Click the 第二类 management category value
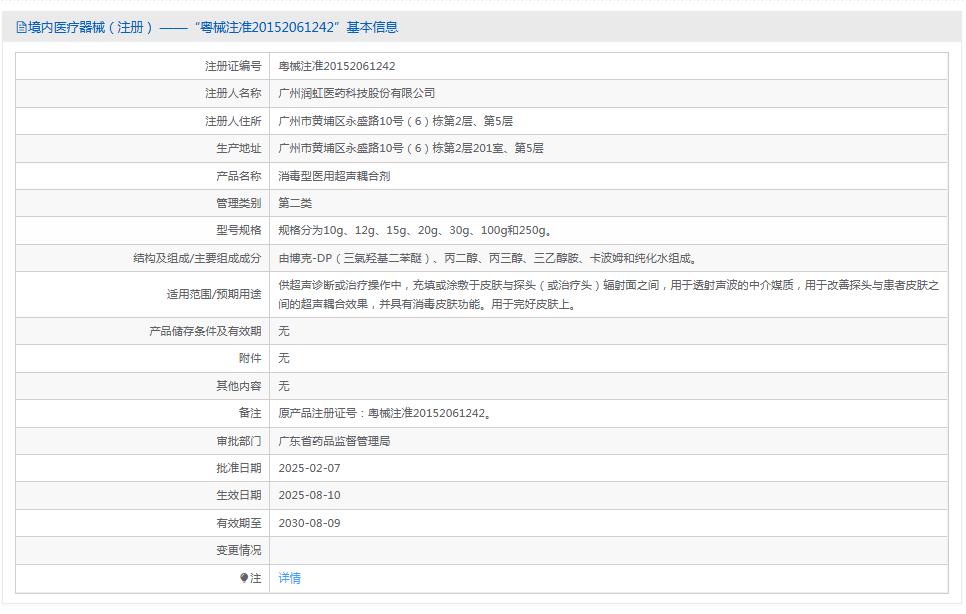 pyautogui.click(x=295, y=203)
